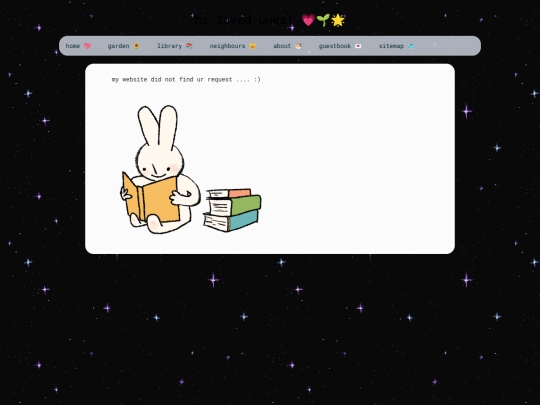
Task: Click the "my website did not find ur request" text
Action: pos(186,80)
